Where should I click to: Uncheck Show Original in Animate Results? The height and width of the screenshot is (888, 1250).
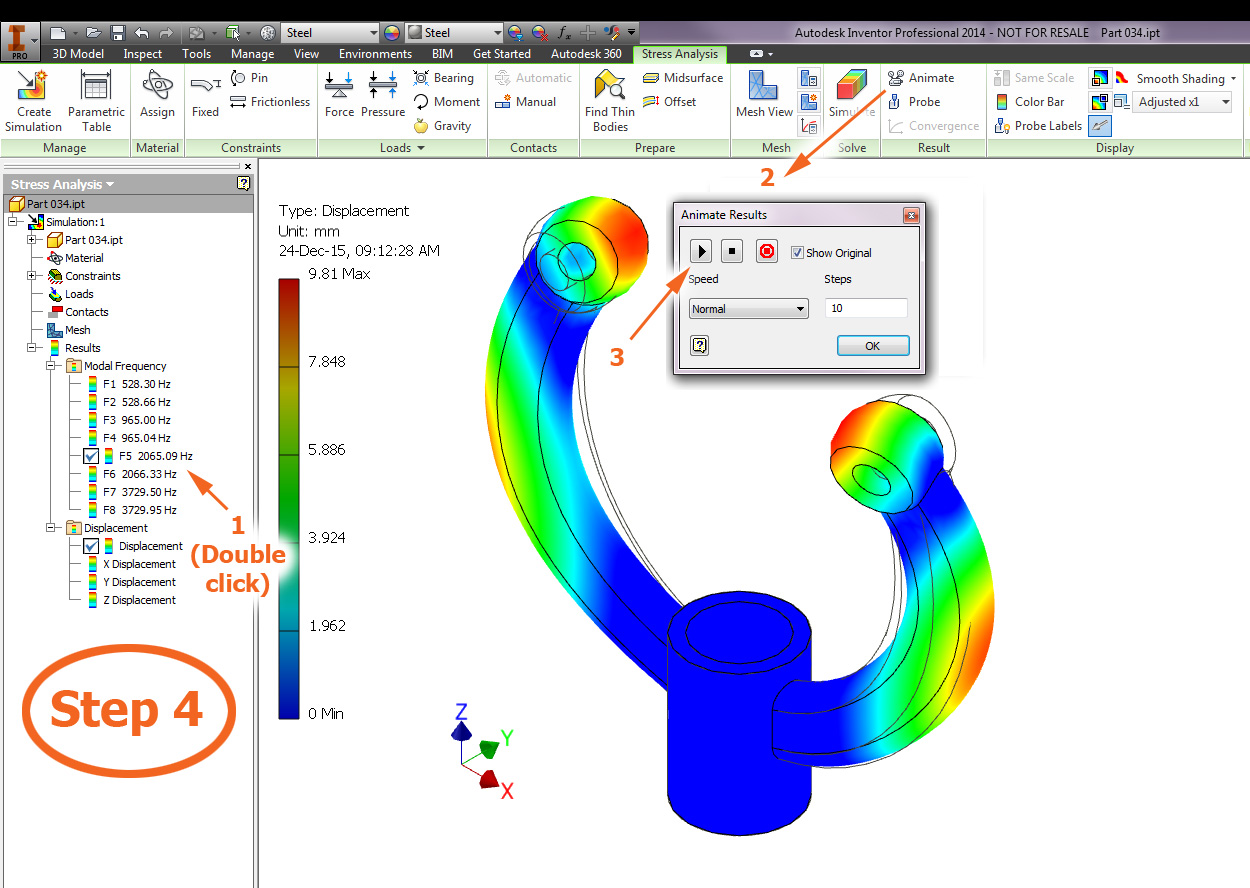point(797,253)
